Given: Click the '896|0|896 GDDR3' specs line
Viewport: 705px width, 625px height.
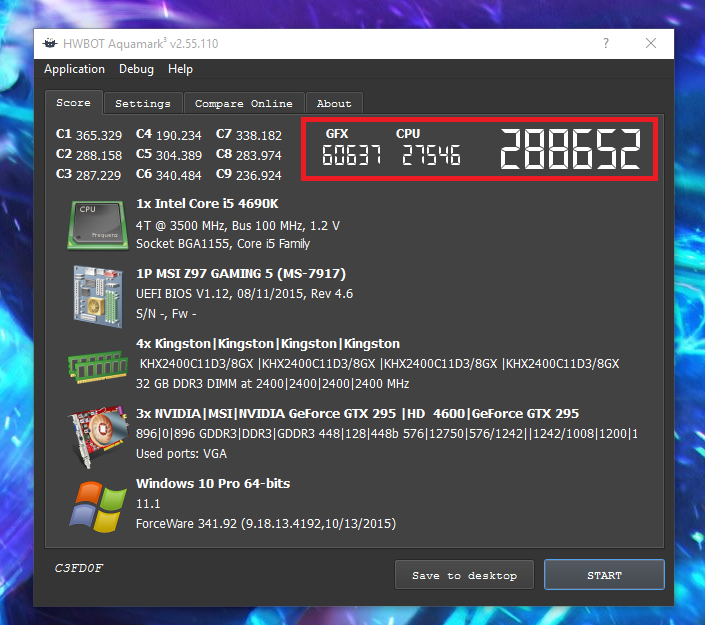Looking at the screenshot, I should (387, 434).
